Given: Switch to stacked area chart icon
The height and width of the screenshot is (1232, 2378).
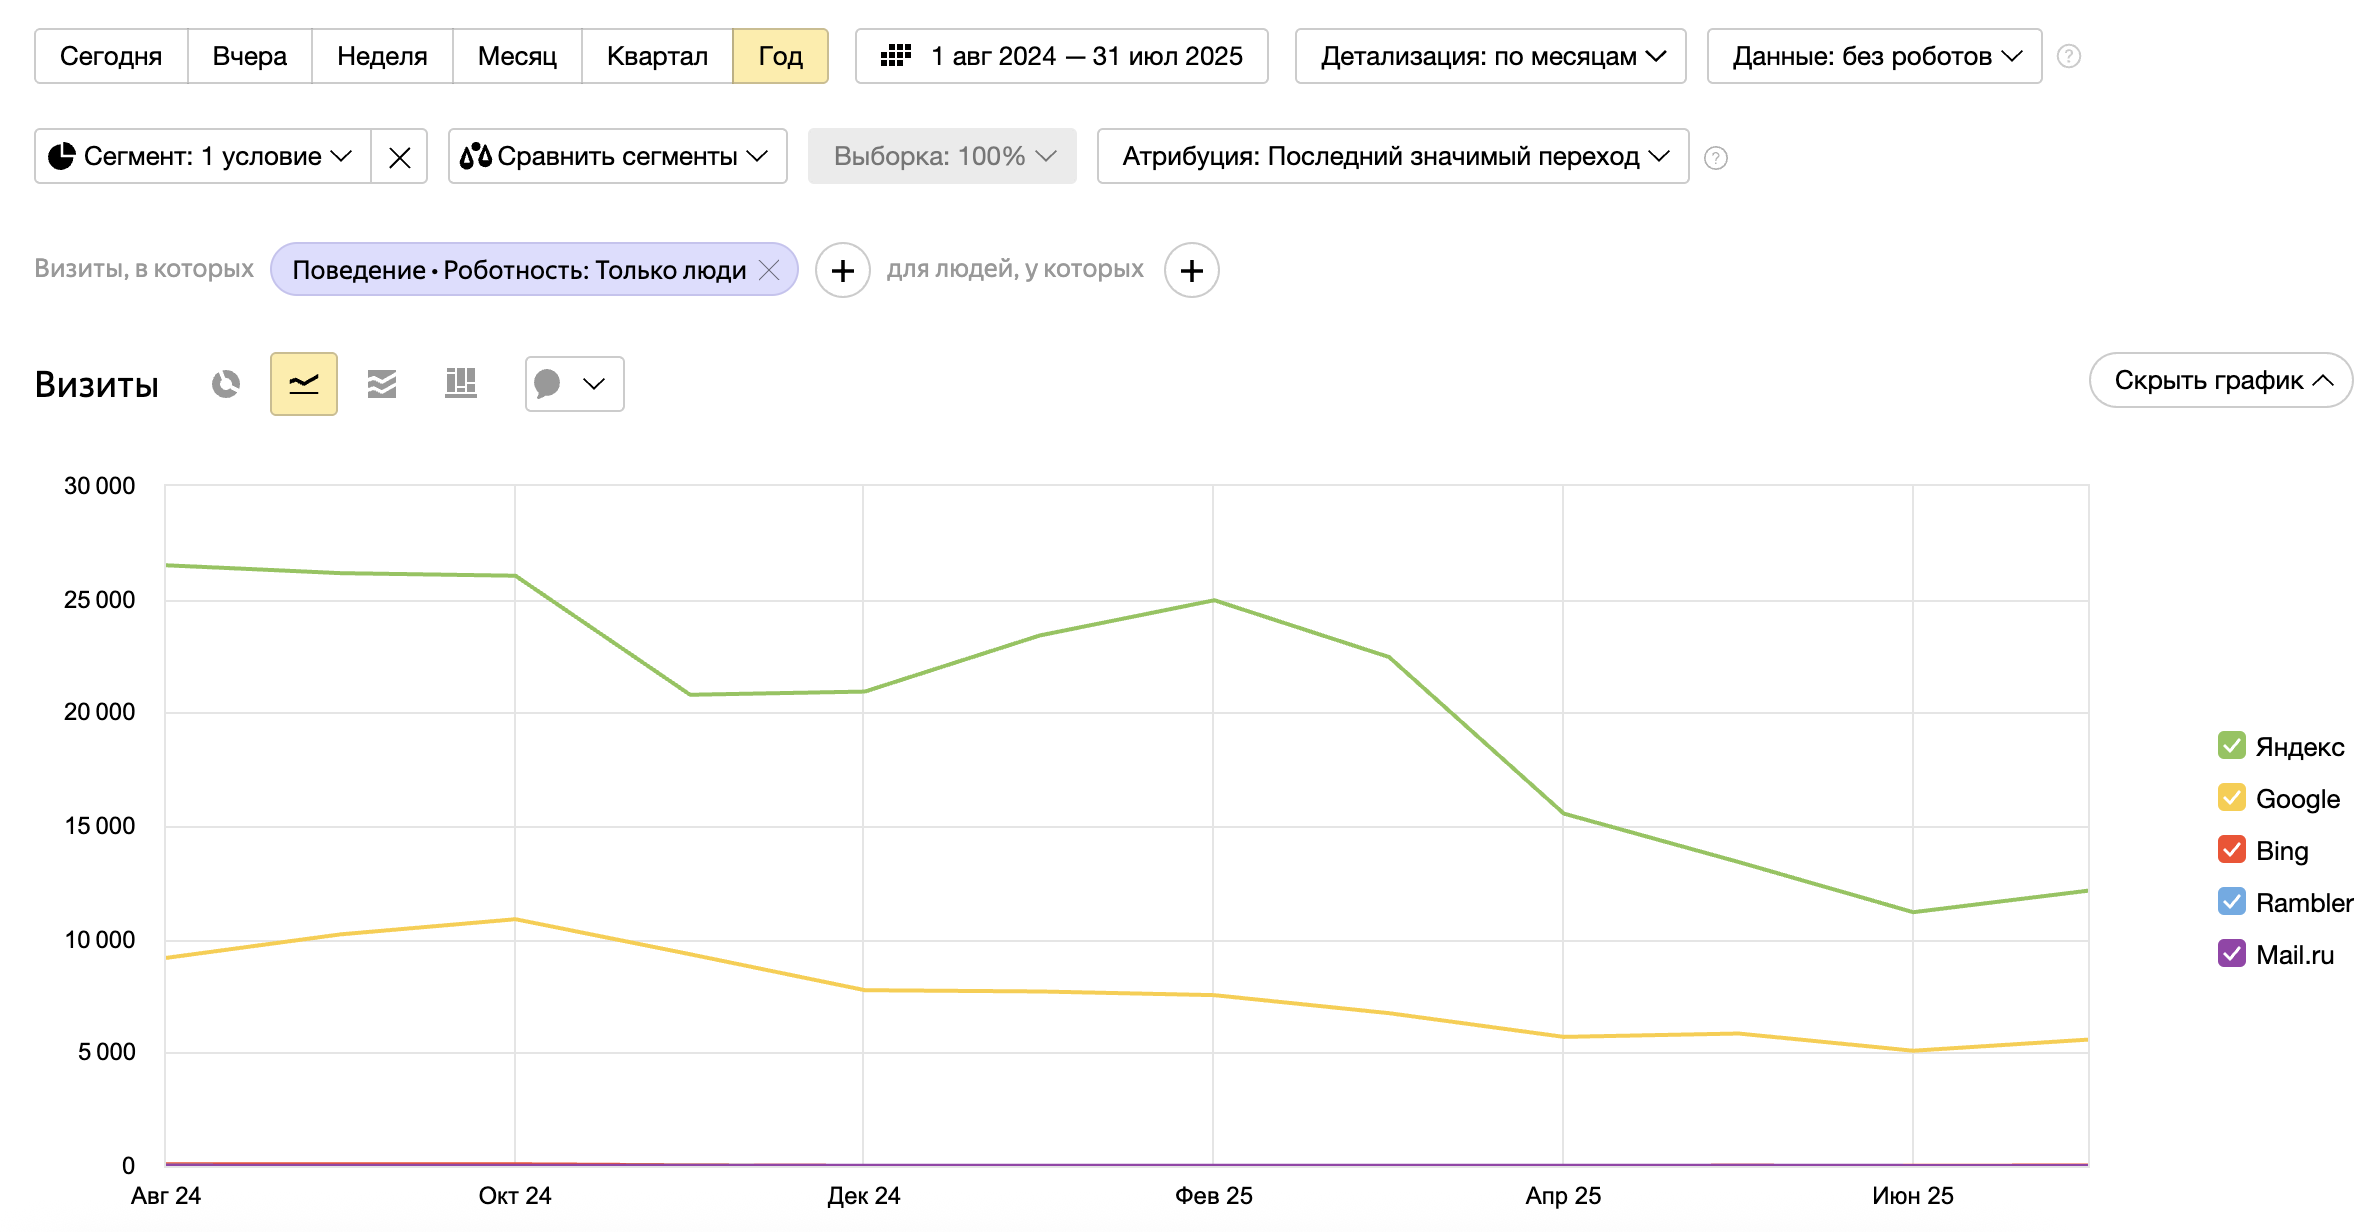Looking at the screenshot, I should coord(382,384).
